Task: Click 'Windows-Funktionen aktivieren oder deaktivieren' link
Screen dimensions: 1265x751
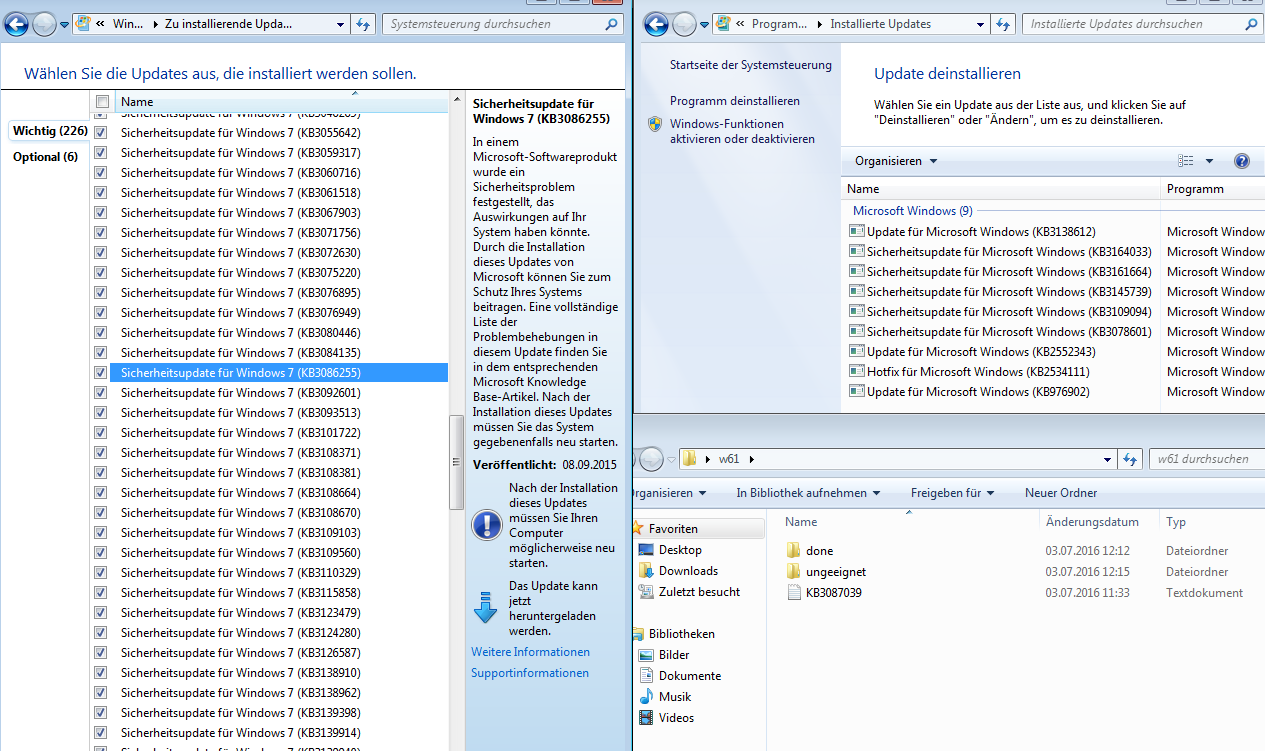Action: tap(741, 132)
